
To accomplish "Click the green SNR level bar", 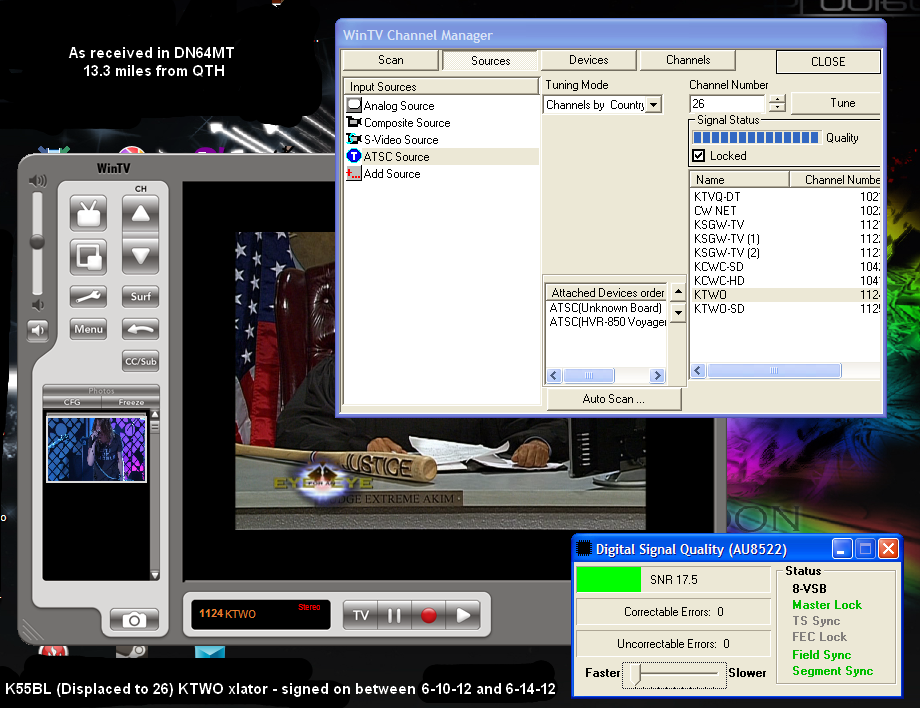I will tap(608, 580).
